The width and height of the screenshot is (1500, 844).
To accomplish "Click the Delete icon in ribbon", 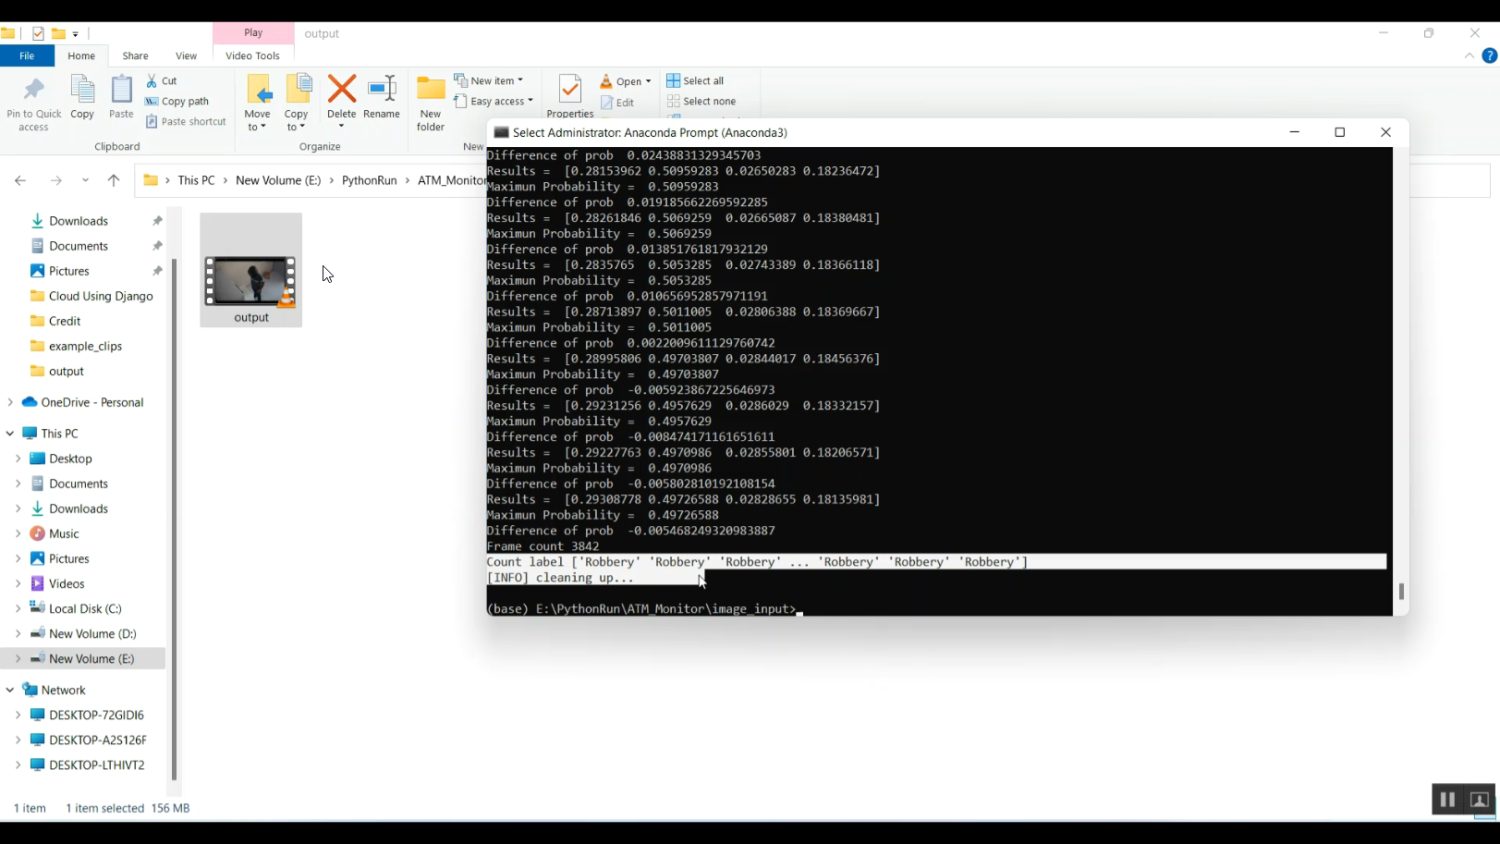I will tap(341, 91).
